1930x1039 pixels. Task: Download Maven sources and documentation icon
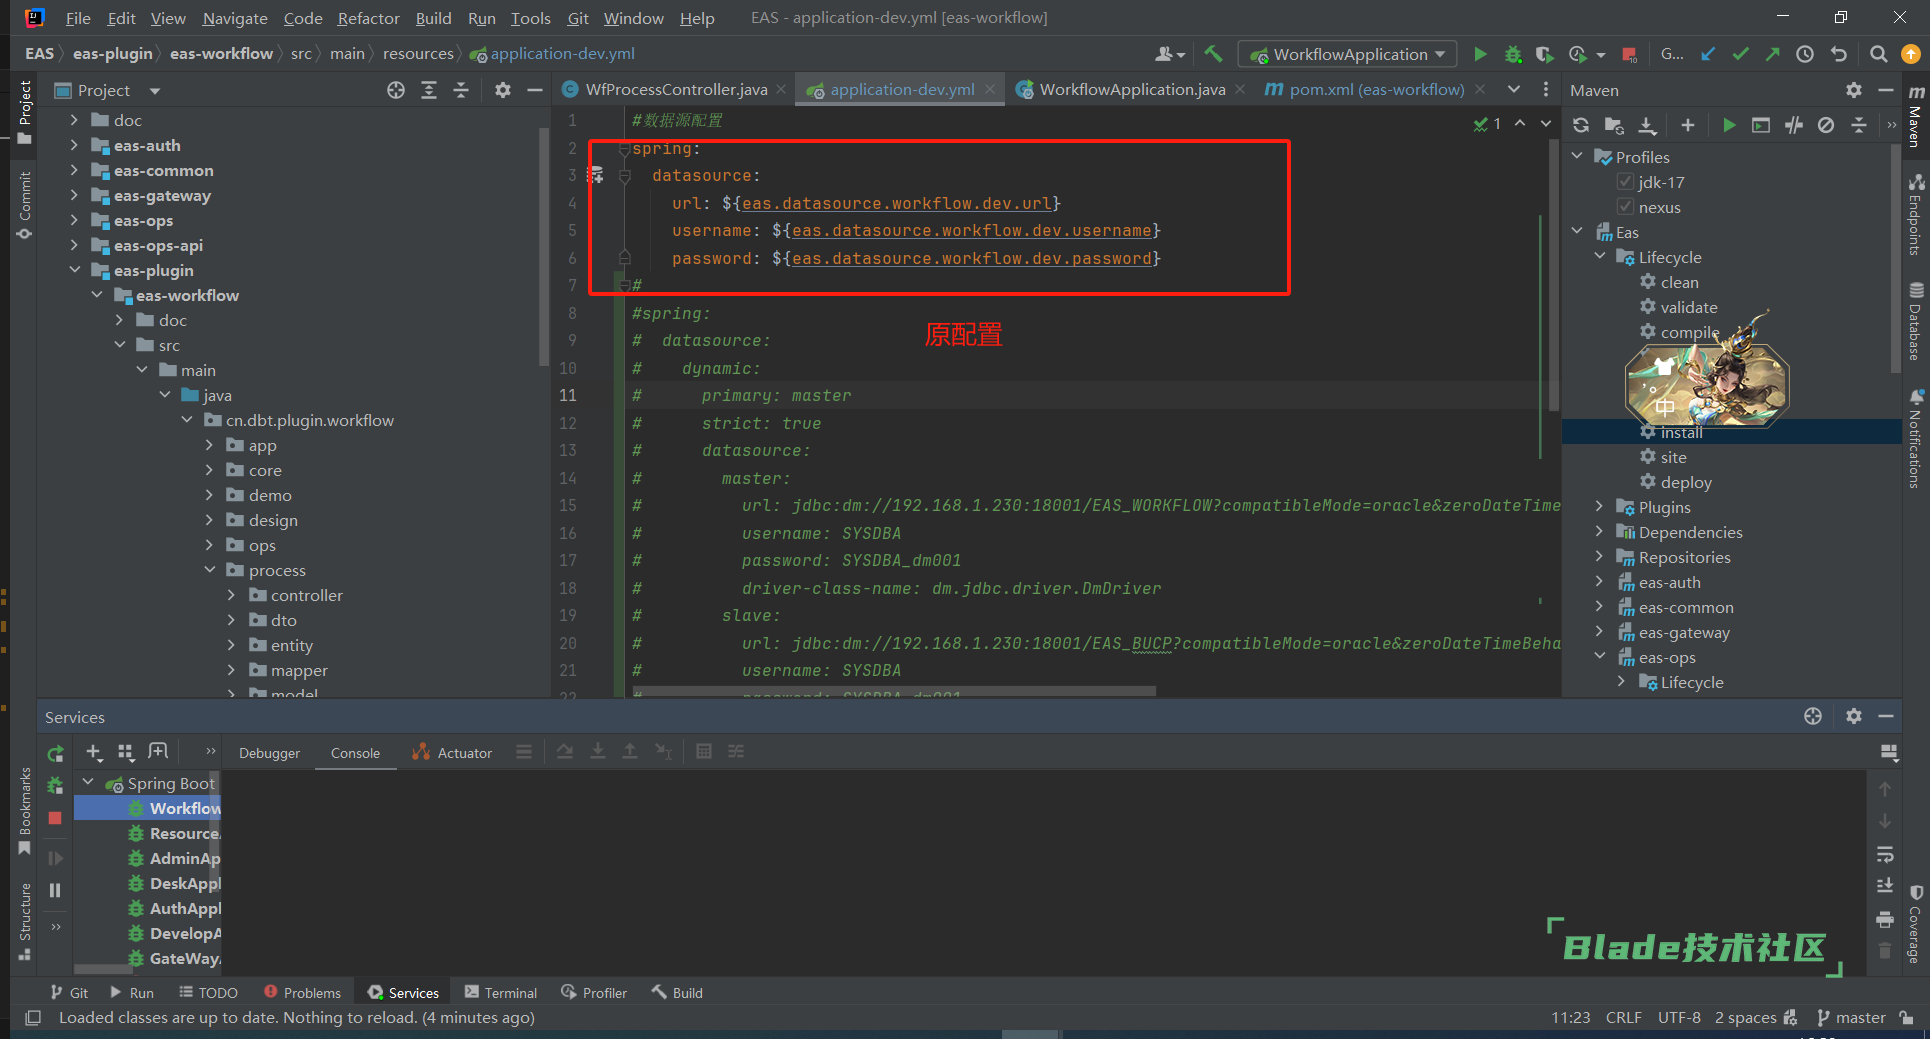coord(1647,125)
